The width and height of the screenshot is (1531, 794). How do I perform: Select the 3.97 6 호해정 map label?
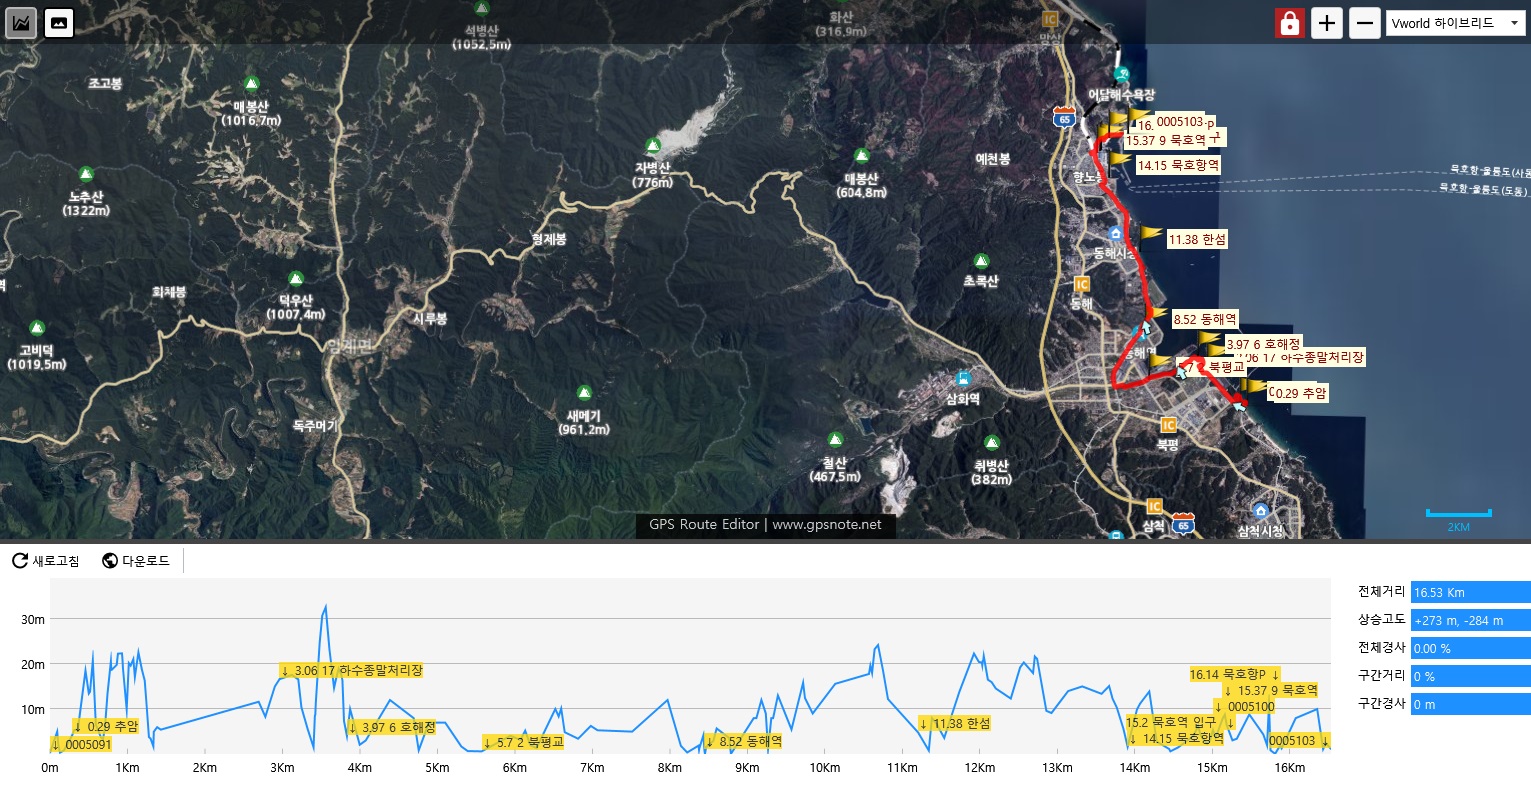1263,344
